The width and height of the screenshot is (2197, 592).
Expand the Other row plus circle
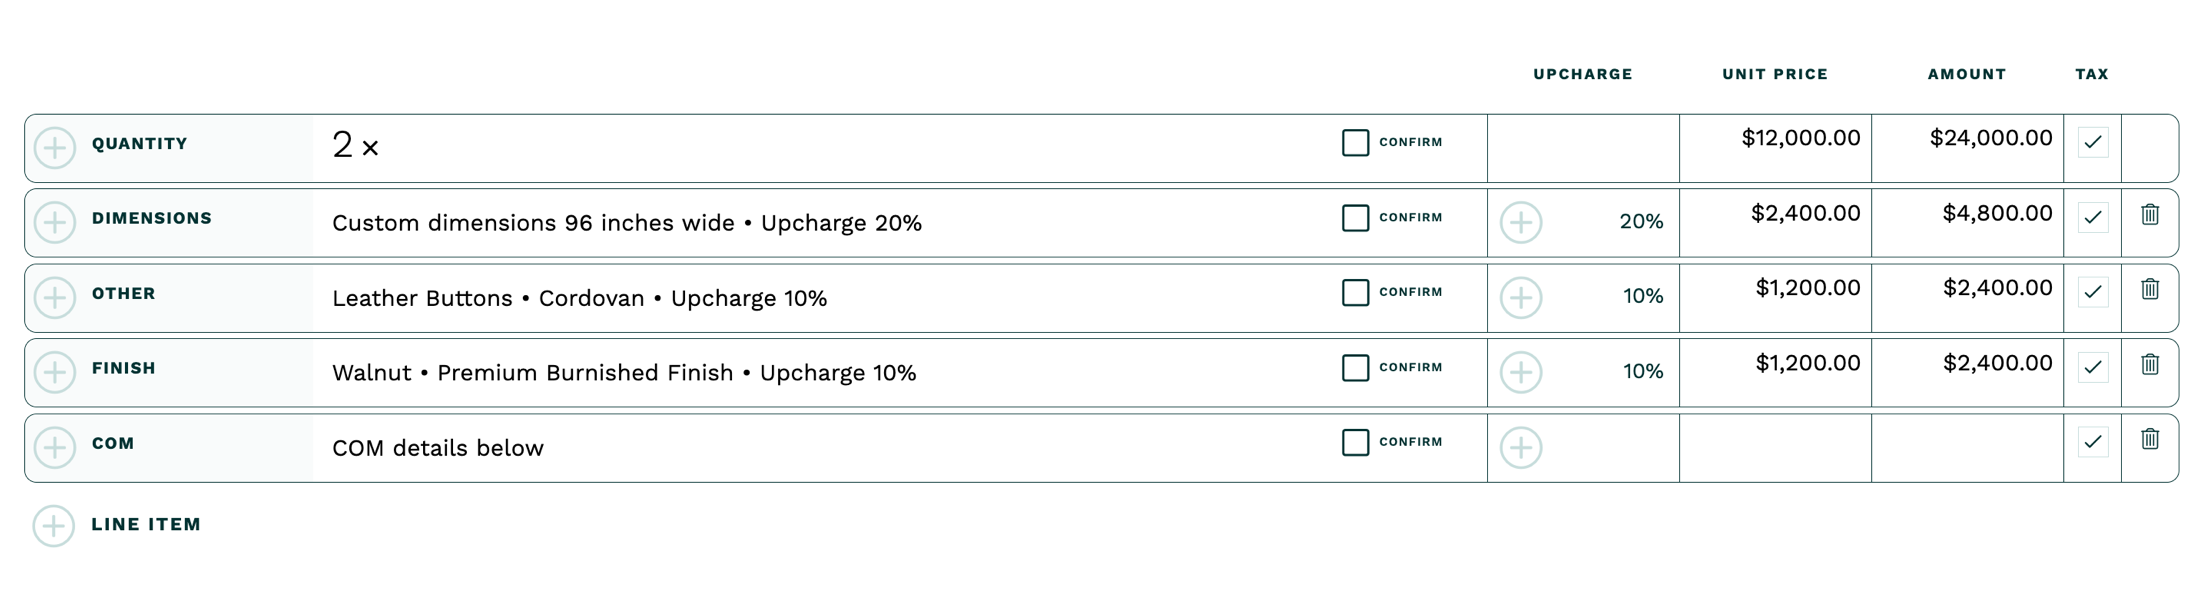click(55, 298)
